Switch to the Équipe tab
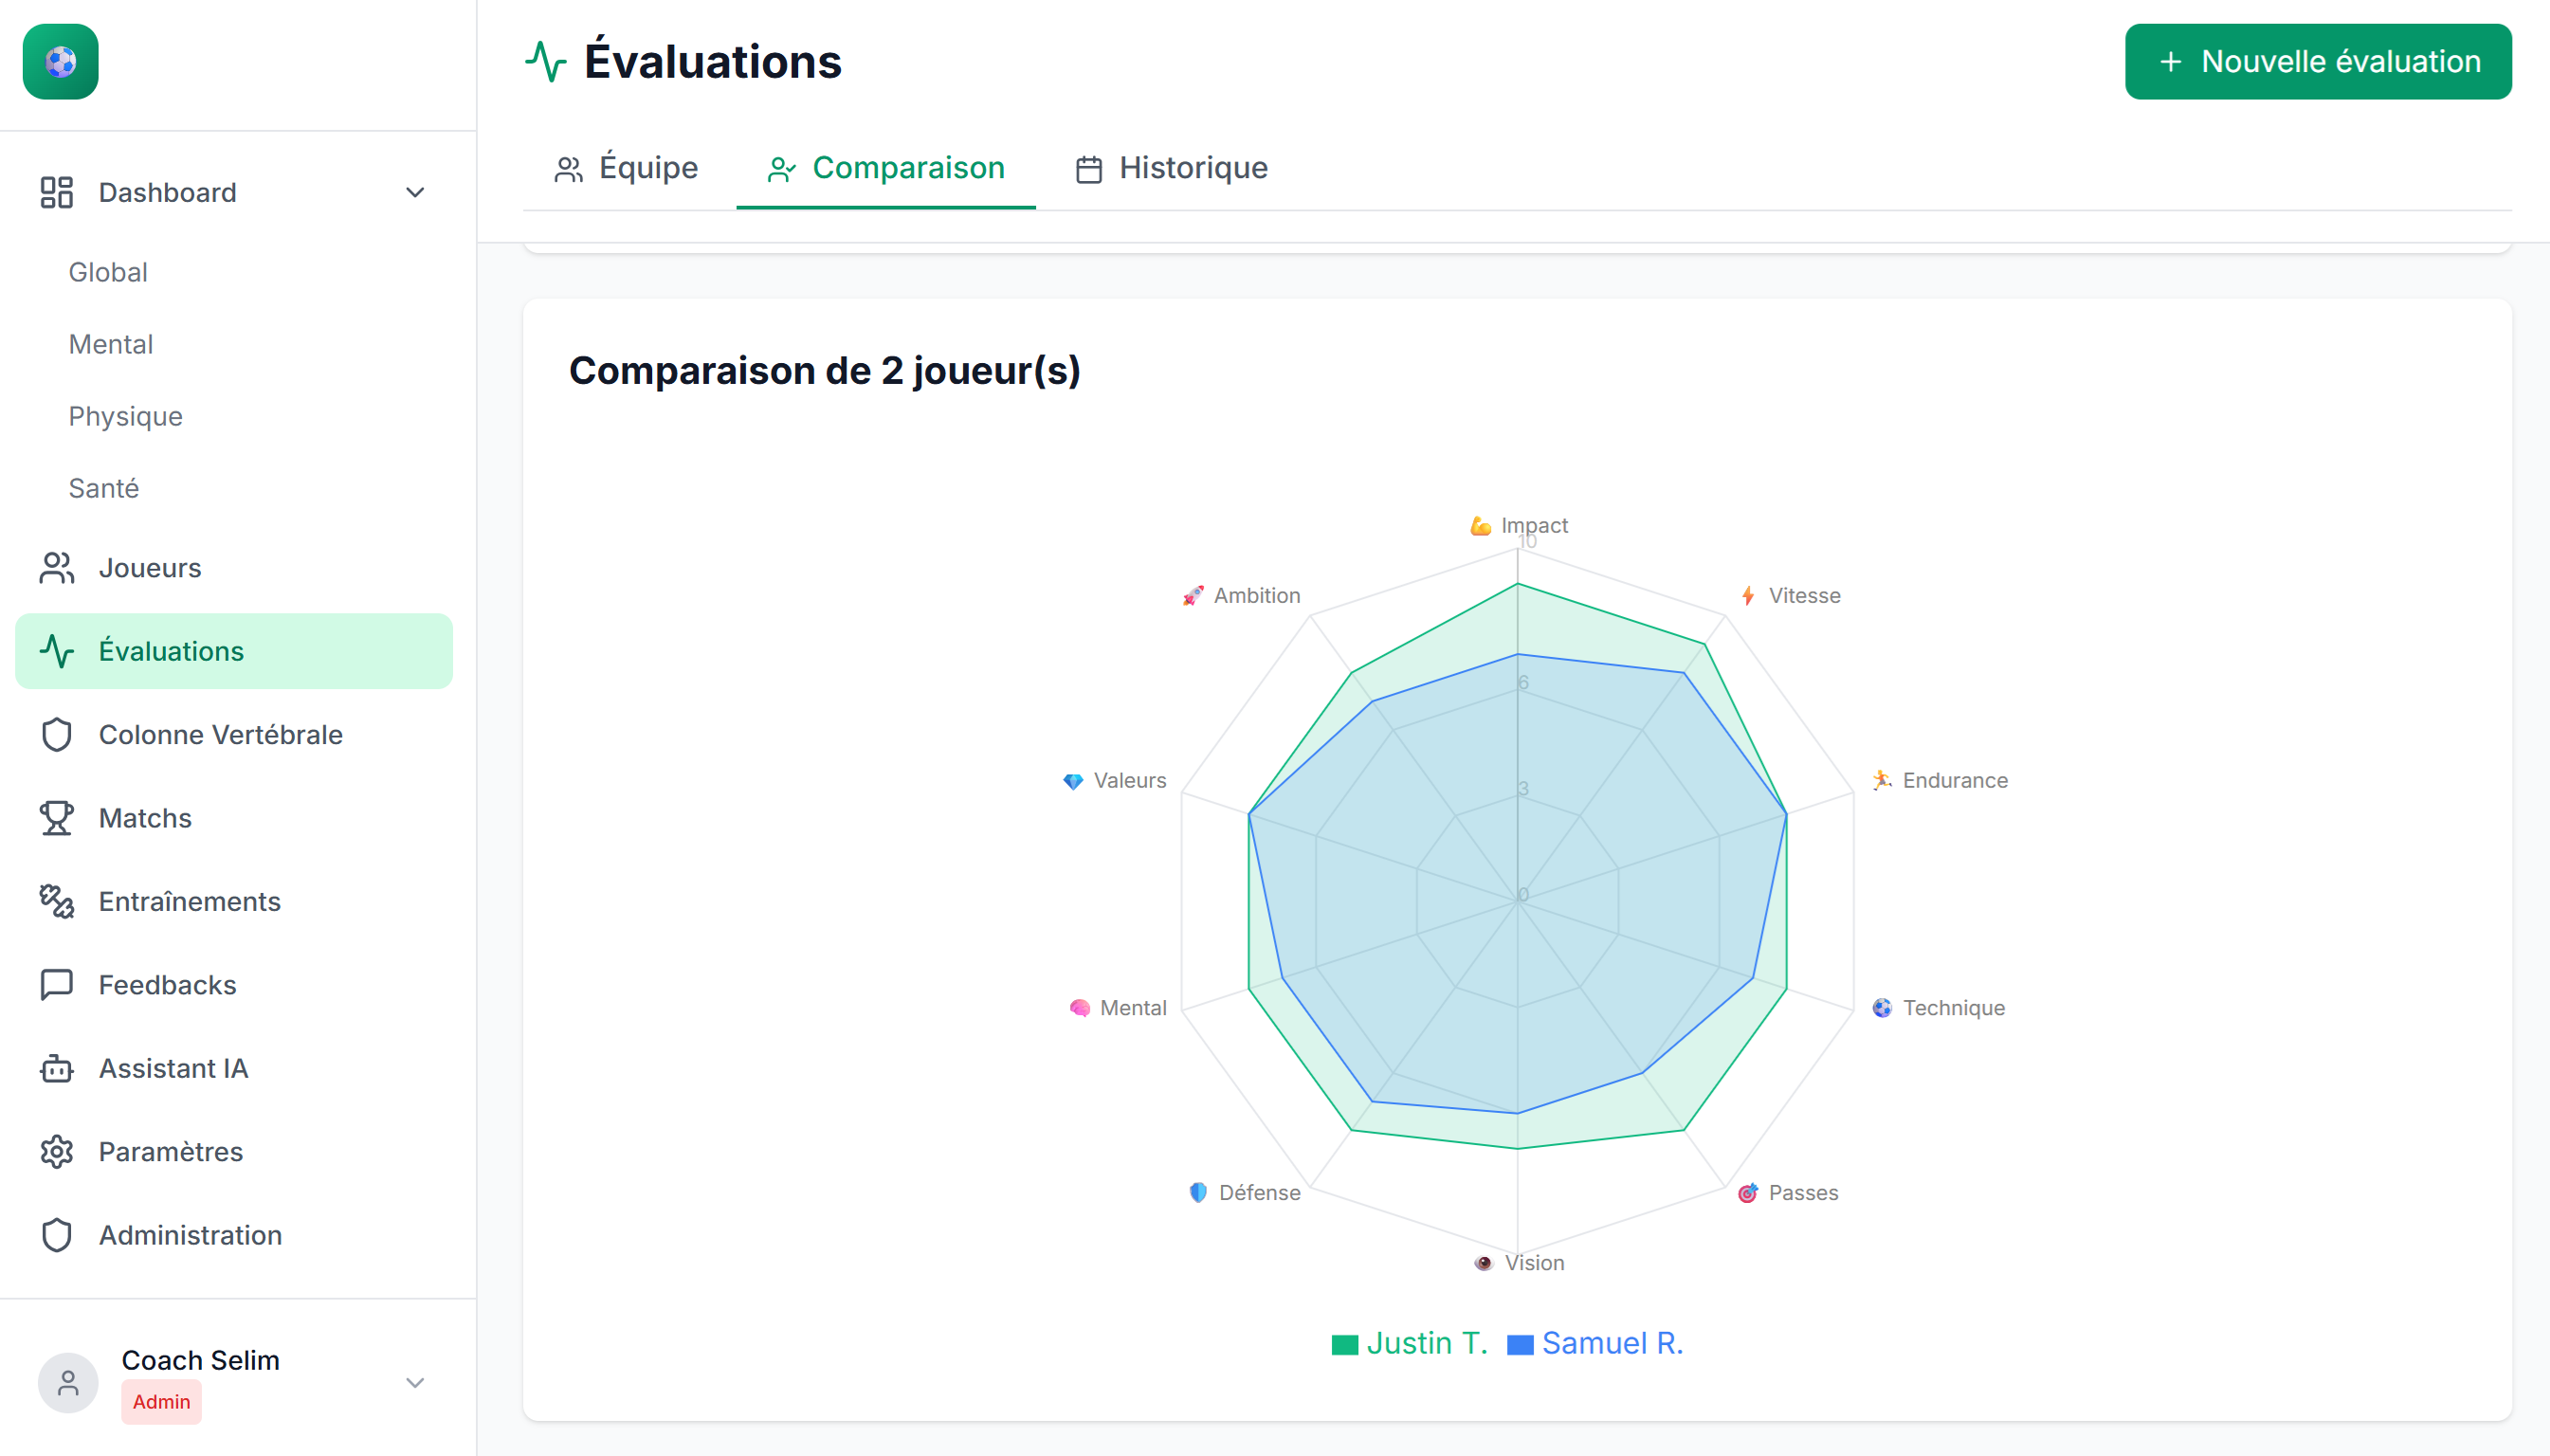Image resolution: width=2550 pixels, height=1456 pixels. tap(627, 168)
